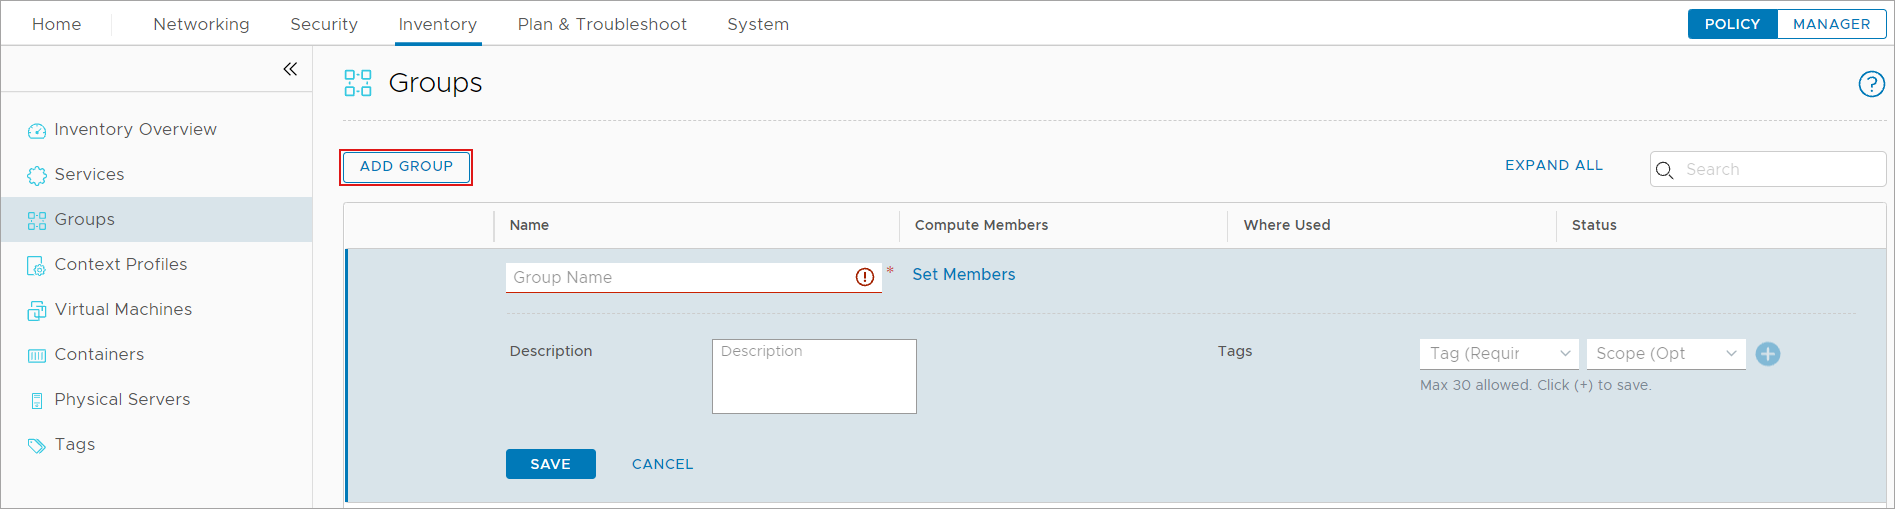Click the Tags sidebar icon
The height and width of the screenshot is (509, 1895).
pos(37,446)
